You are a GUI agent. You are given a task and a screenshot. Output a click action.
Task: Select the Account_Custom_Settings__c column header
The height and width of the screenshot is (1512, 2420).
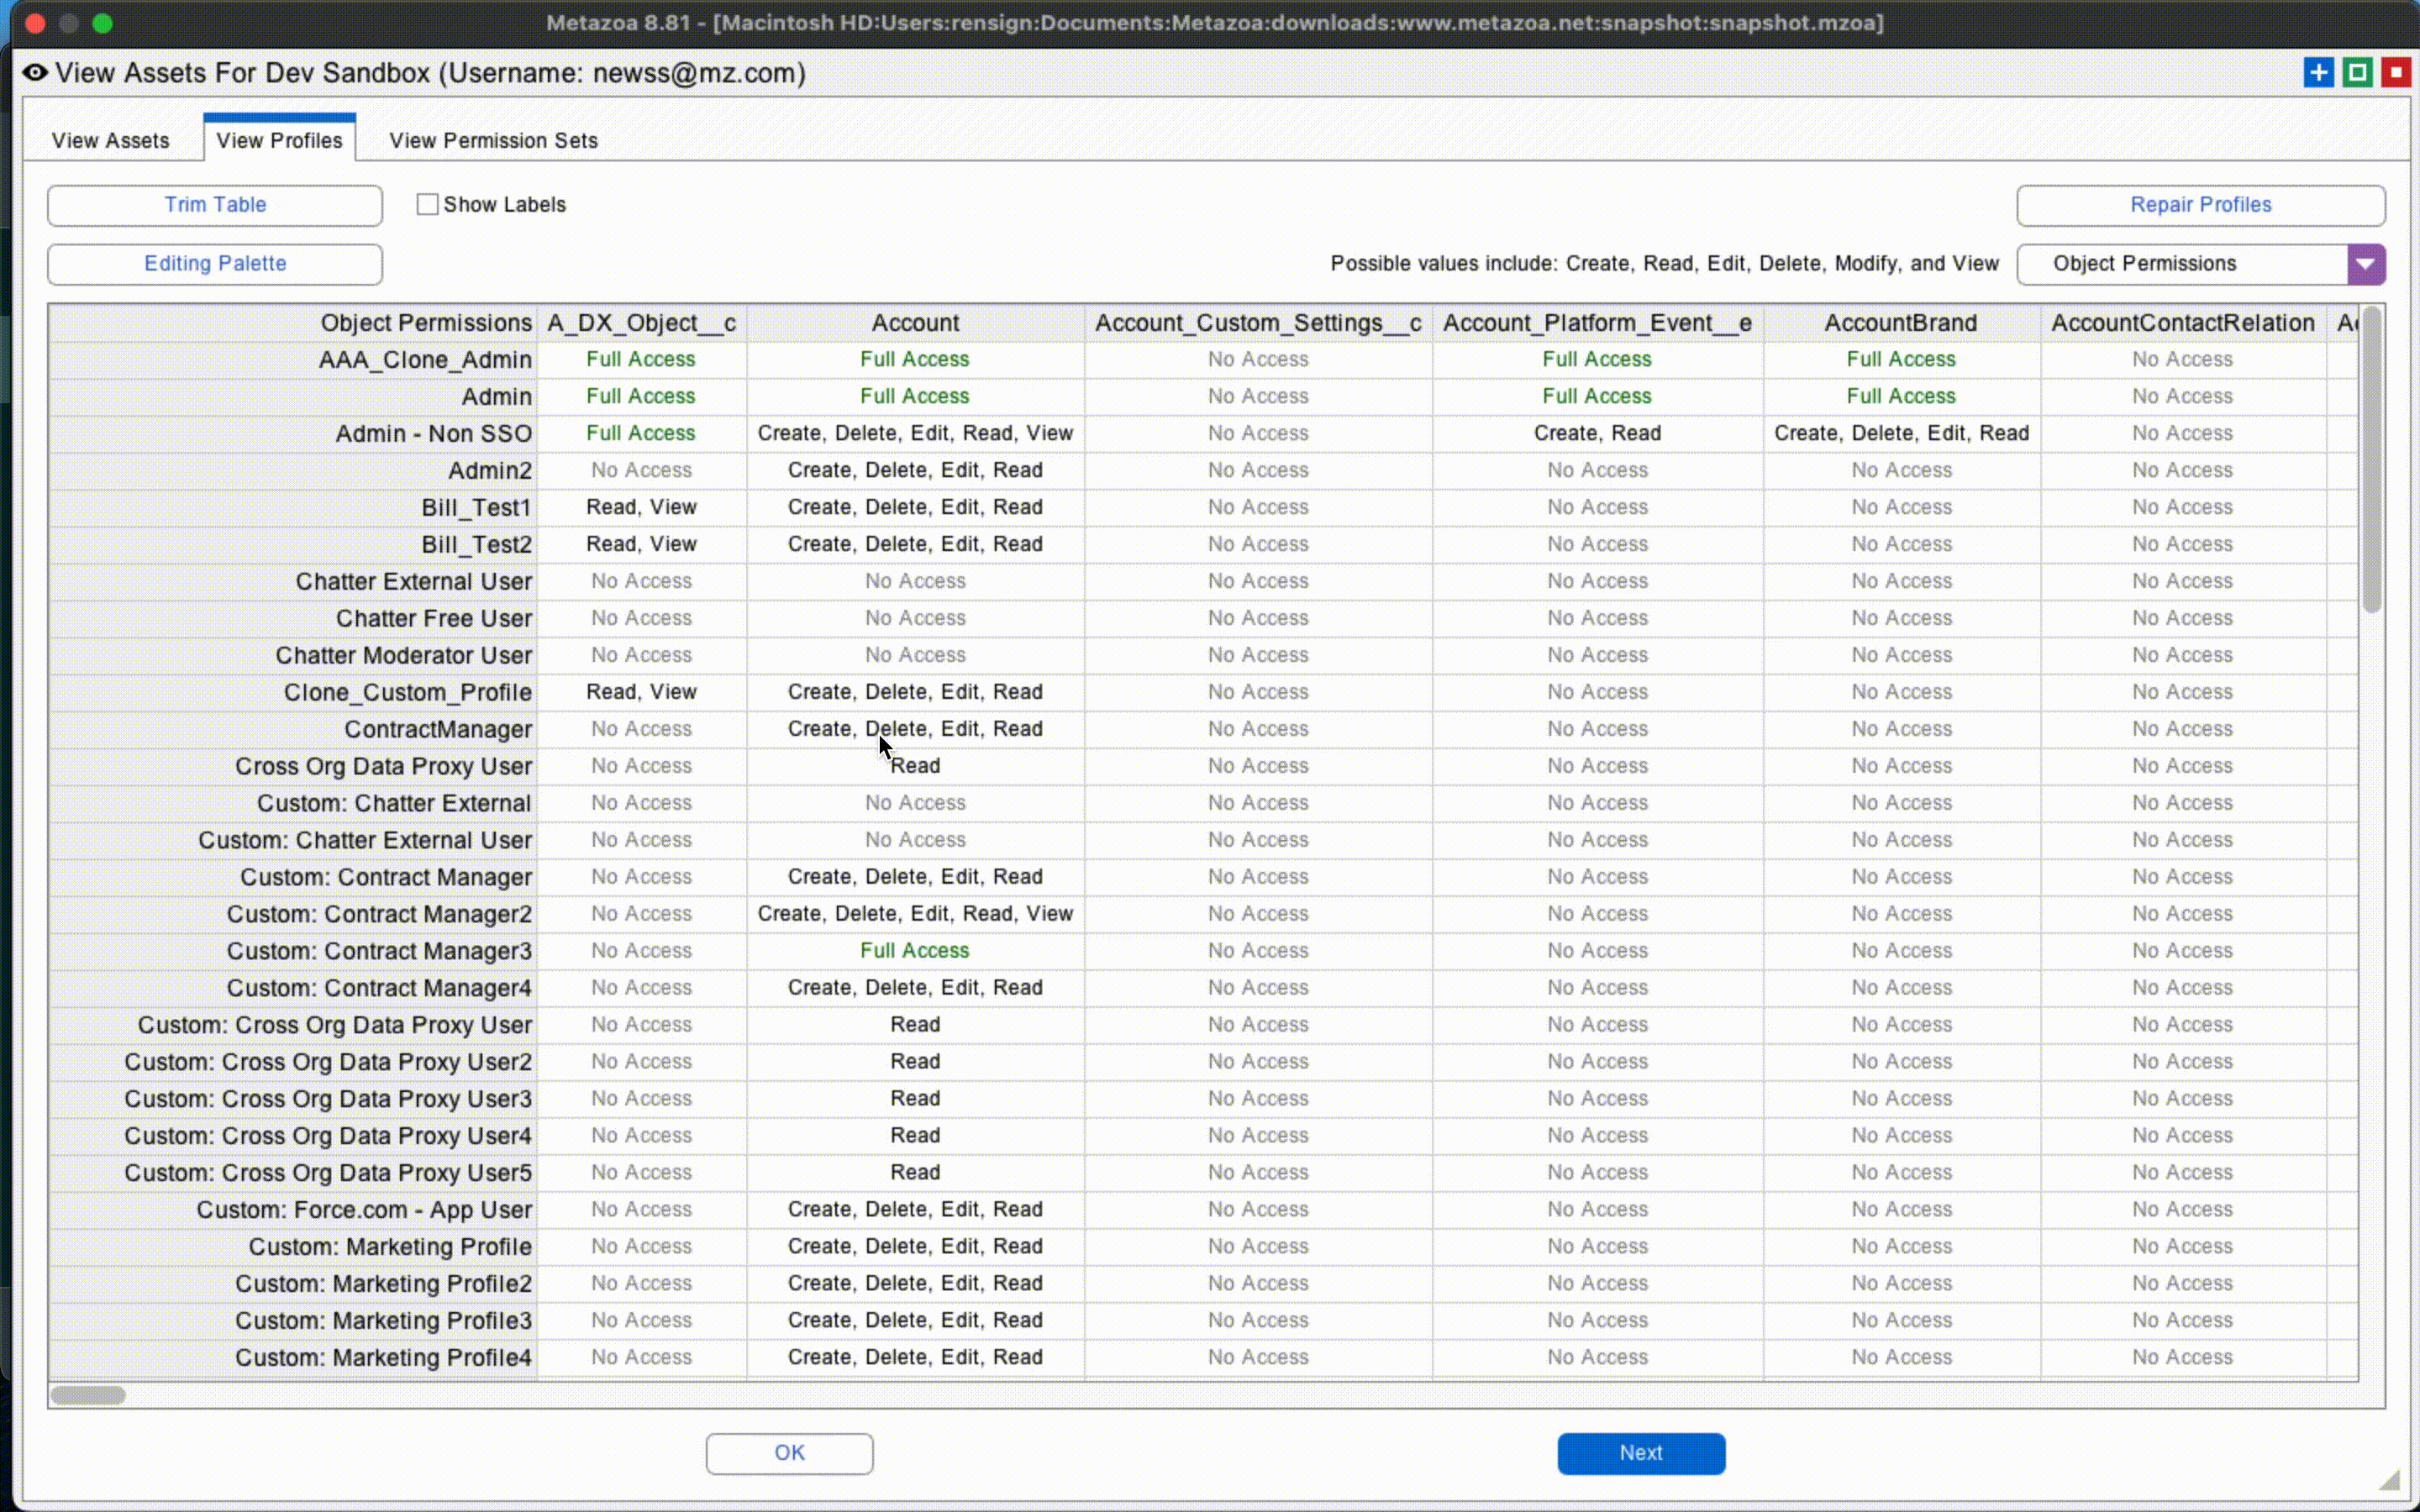click(x=1258, y=323)
